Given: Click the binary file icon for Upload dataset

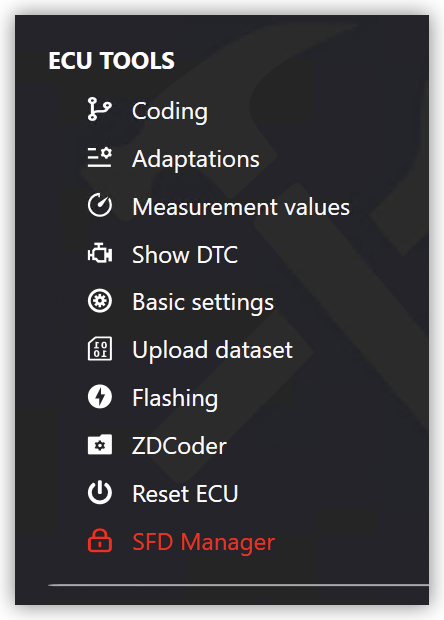Looking at the screenshot, I should point(100,349).
